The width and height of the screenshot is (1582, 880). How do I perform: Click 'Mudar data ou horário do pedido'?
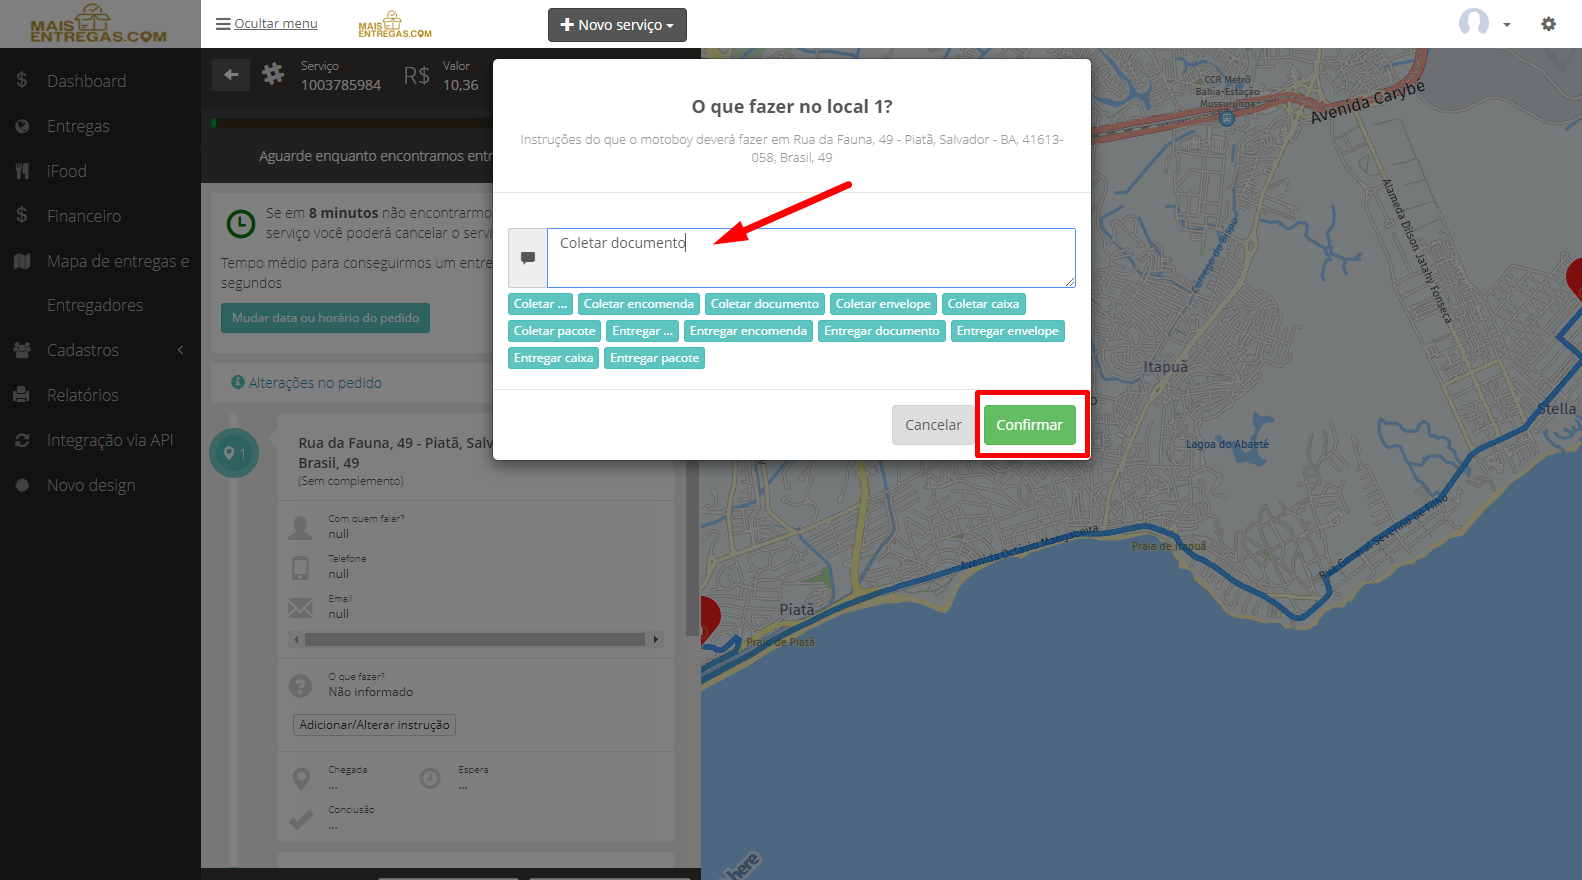pyautogui.click(x=325, y=318)
